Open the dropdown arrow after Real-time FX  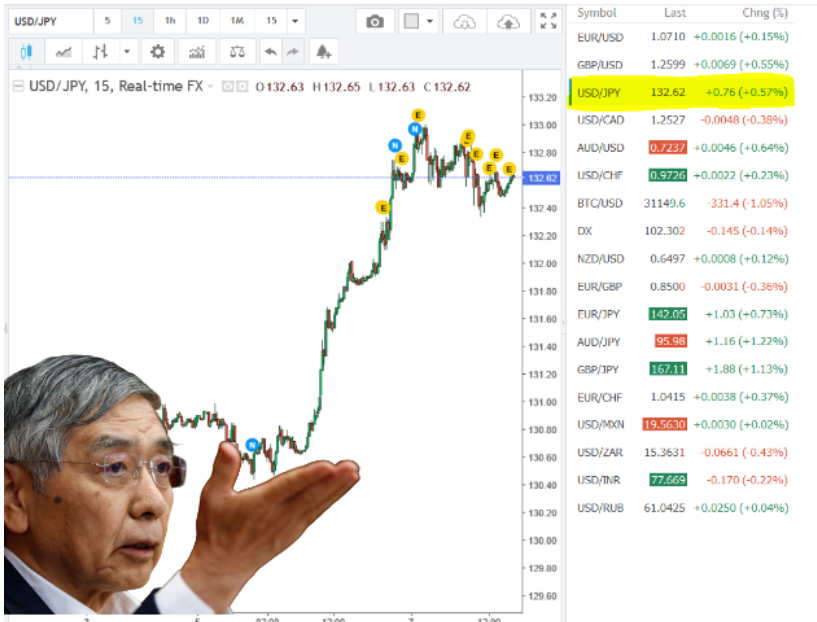(x=210, y=87)
